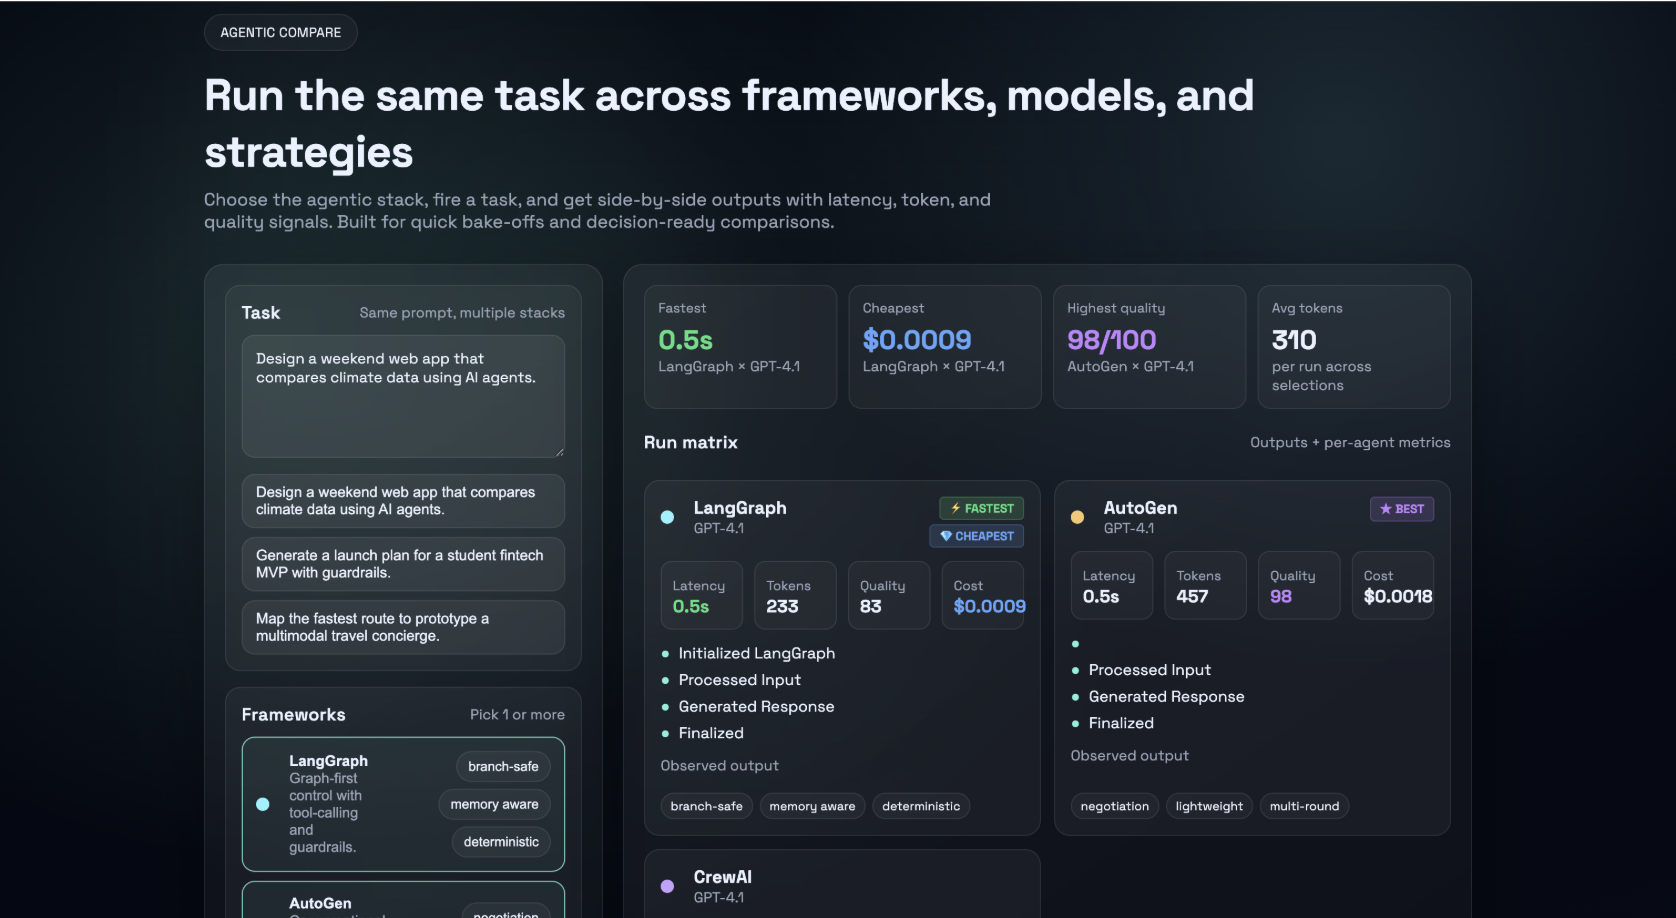This screenshot has height=918, width=1676.
Task: Choose the student fintech MVP preset prompt
Action: point(403,564)
